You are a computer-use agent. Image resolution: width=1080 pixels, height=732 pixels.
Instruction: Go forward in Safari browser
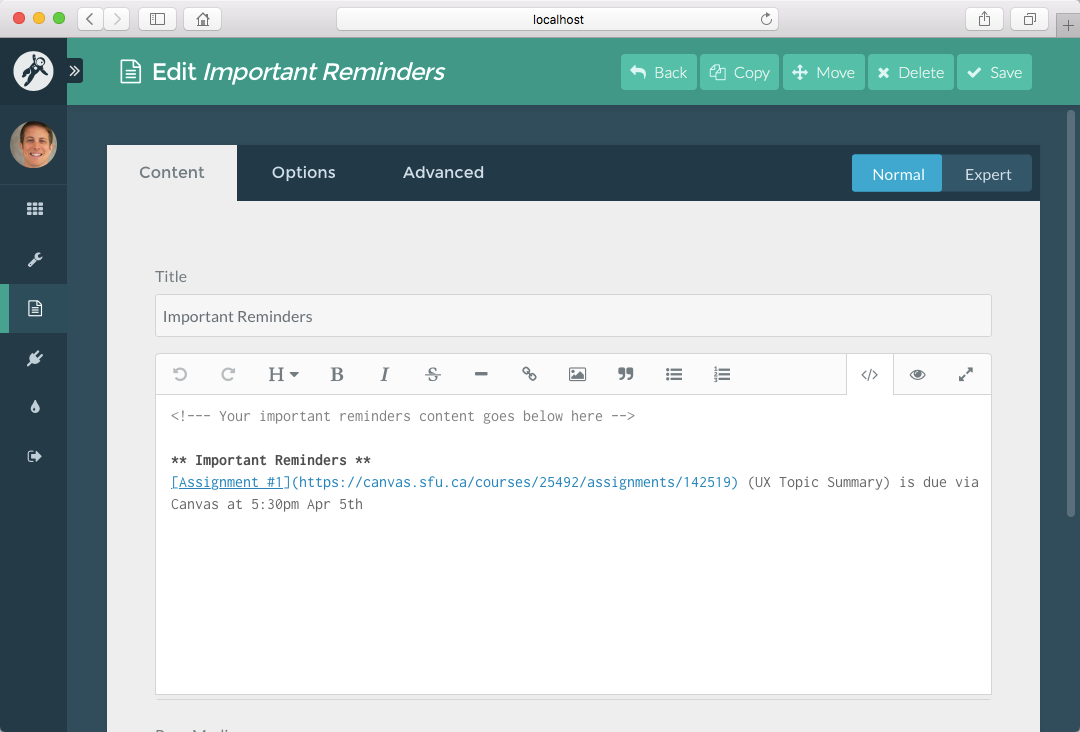click(117, 19)
